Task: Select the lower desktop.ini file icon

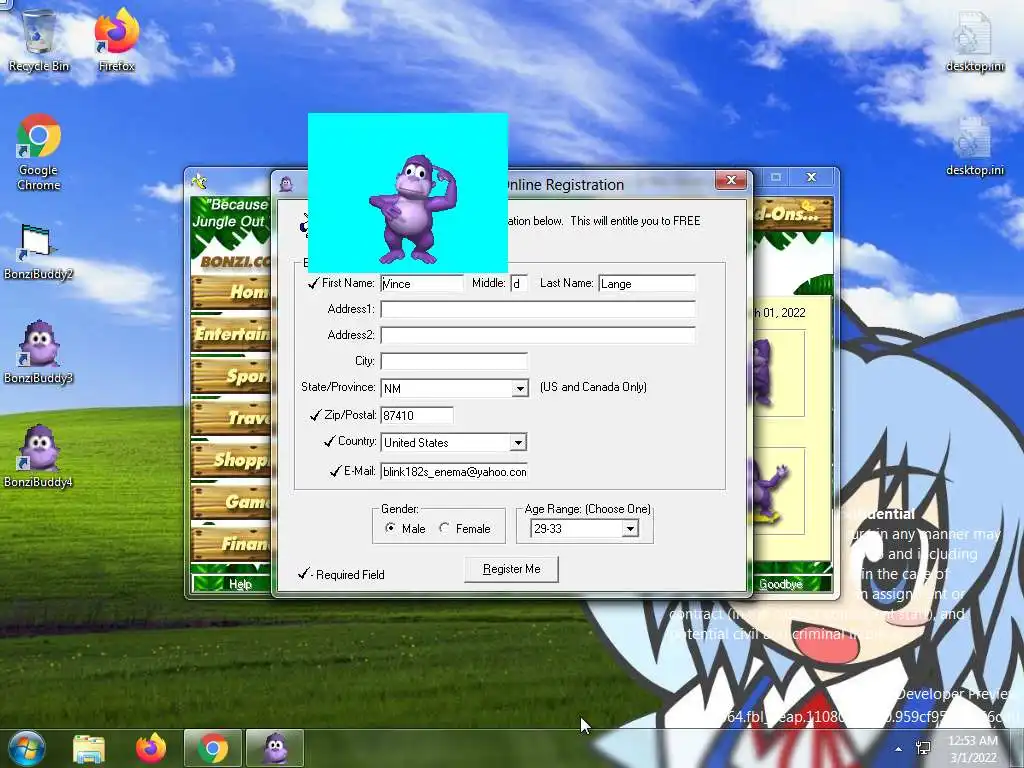Action: coord(974,146)
